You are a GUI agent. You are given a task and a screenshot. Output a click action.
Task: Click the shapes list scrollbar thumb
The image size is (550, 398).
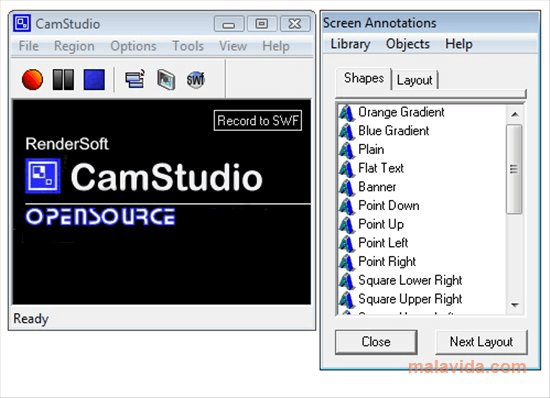[x=515, y=169]
